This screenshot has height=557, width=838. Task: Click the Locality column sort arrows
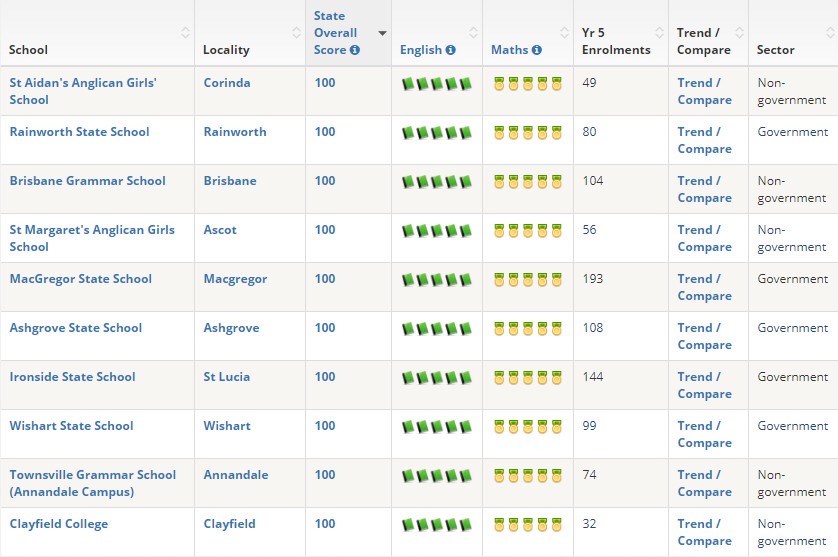(x=296, y=33)
